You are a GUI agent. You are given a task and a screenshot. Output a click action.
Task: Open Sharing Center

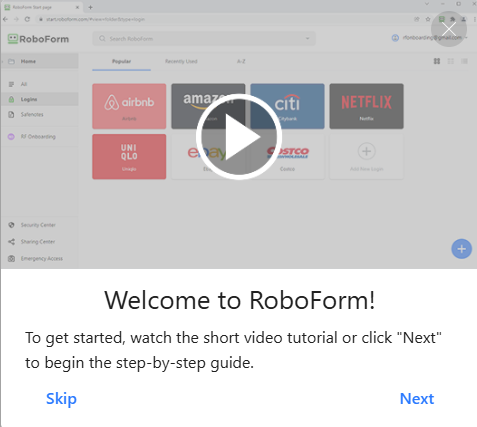39,242
